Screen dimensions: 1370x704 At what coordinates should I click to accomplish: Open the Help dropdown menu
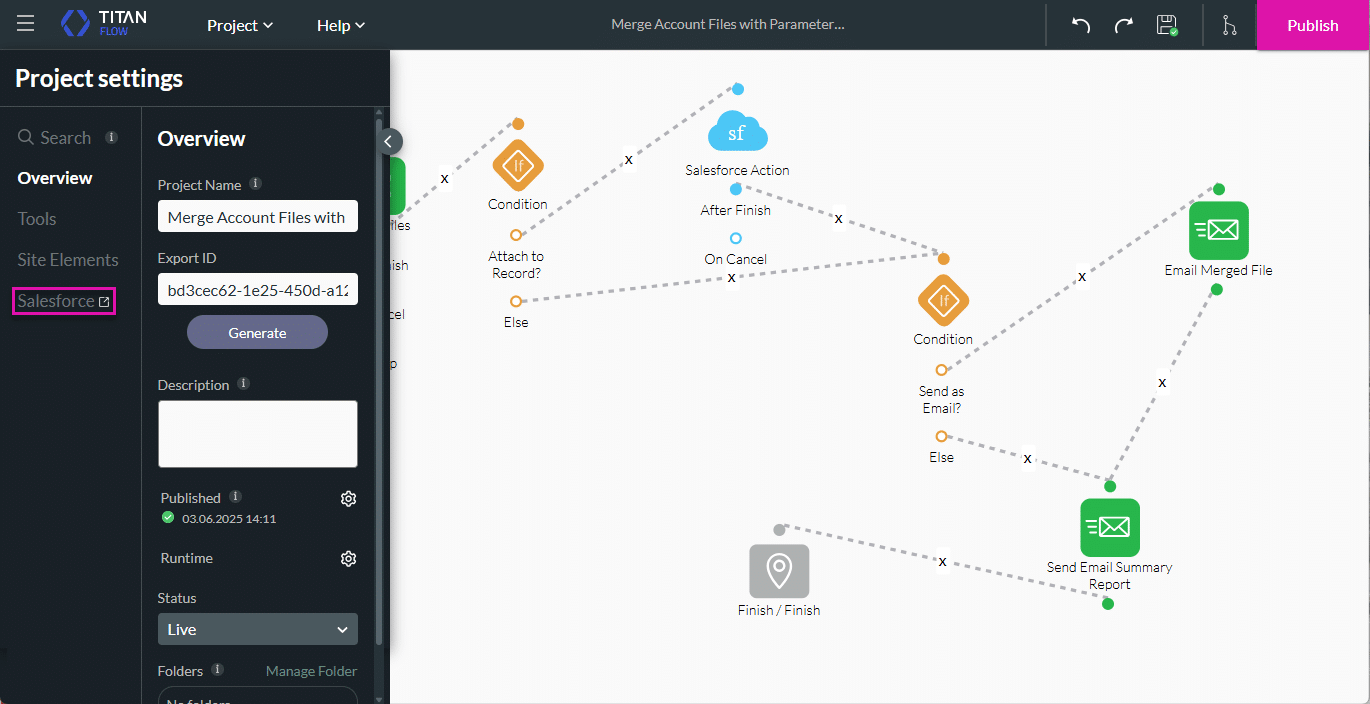point(341,25)
